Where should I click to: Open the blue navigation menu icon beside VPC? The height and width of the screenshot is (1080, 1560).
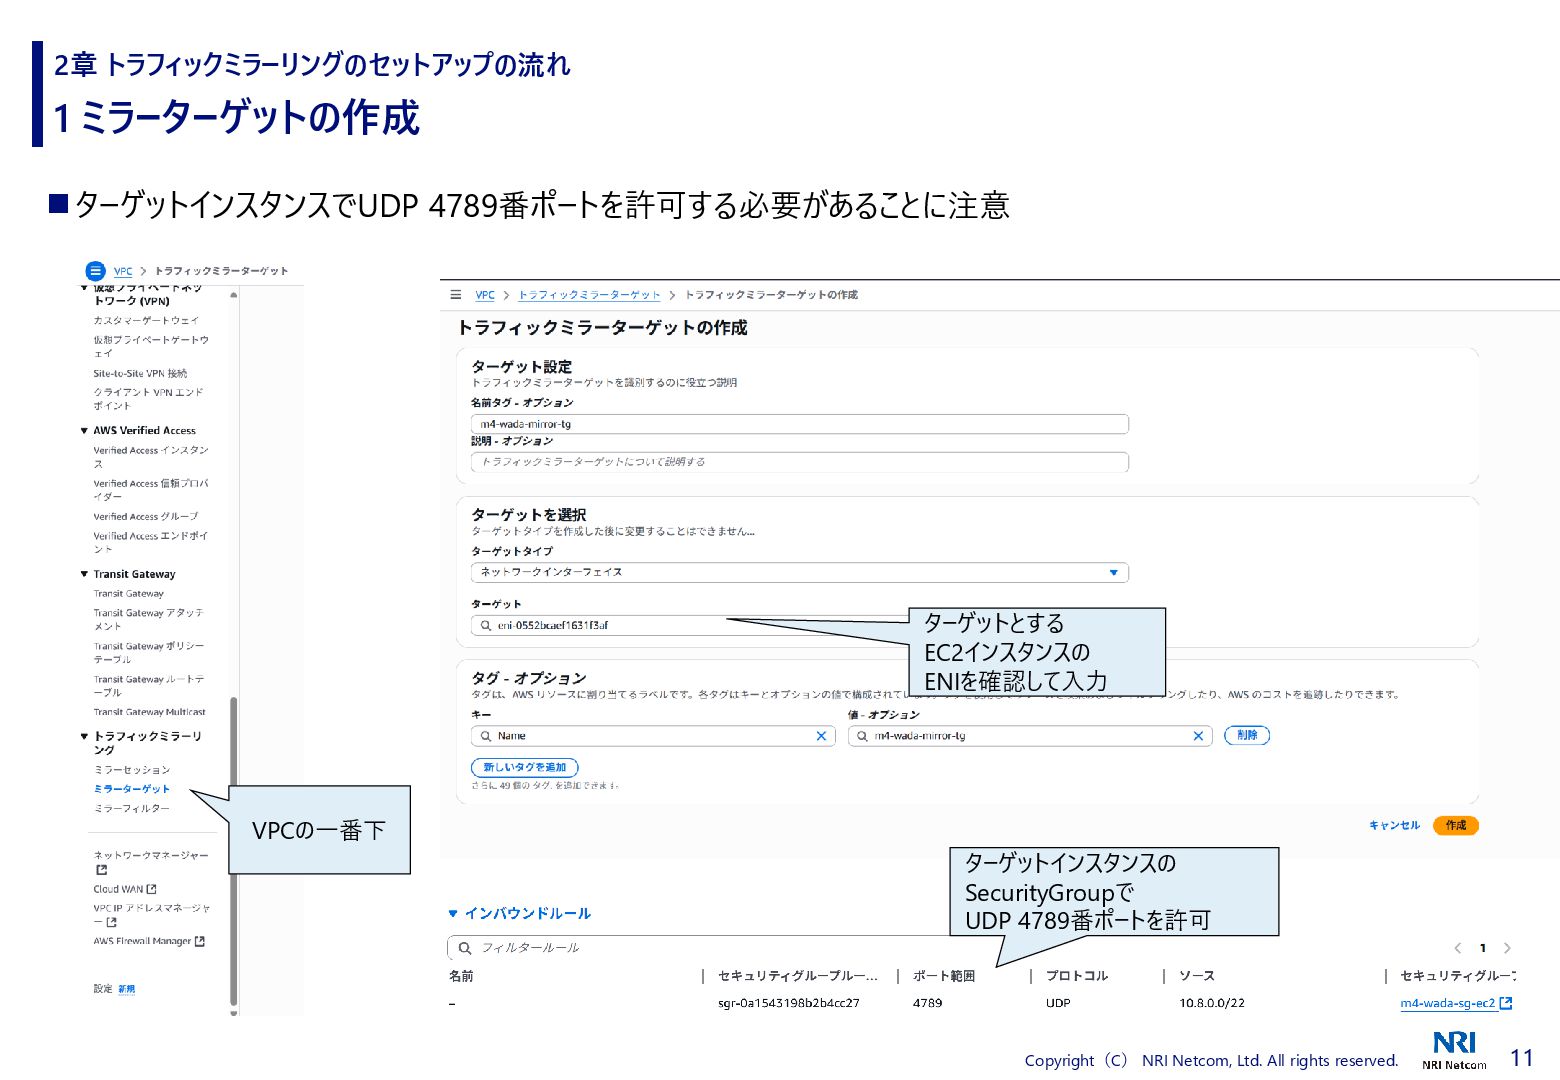tap(95, 271)
